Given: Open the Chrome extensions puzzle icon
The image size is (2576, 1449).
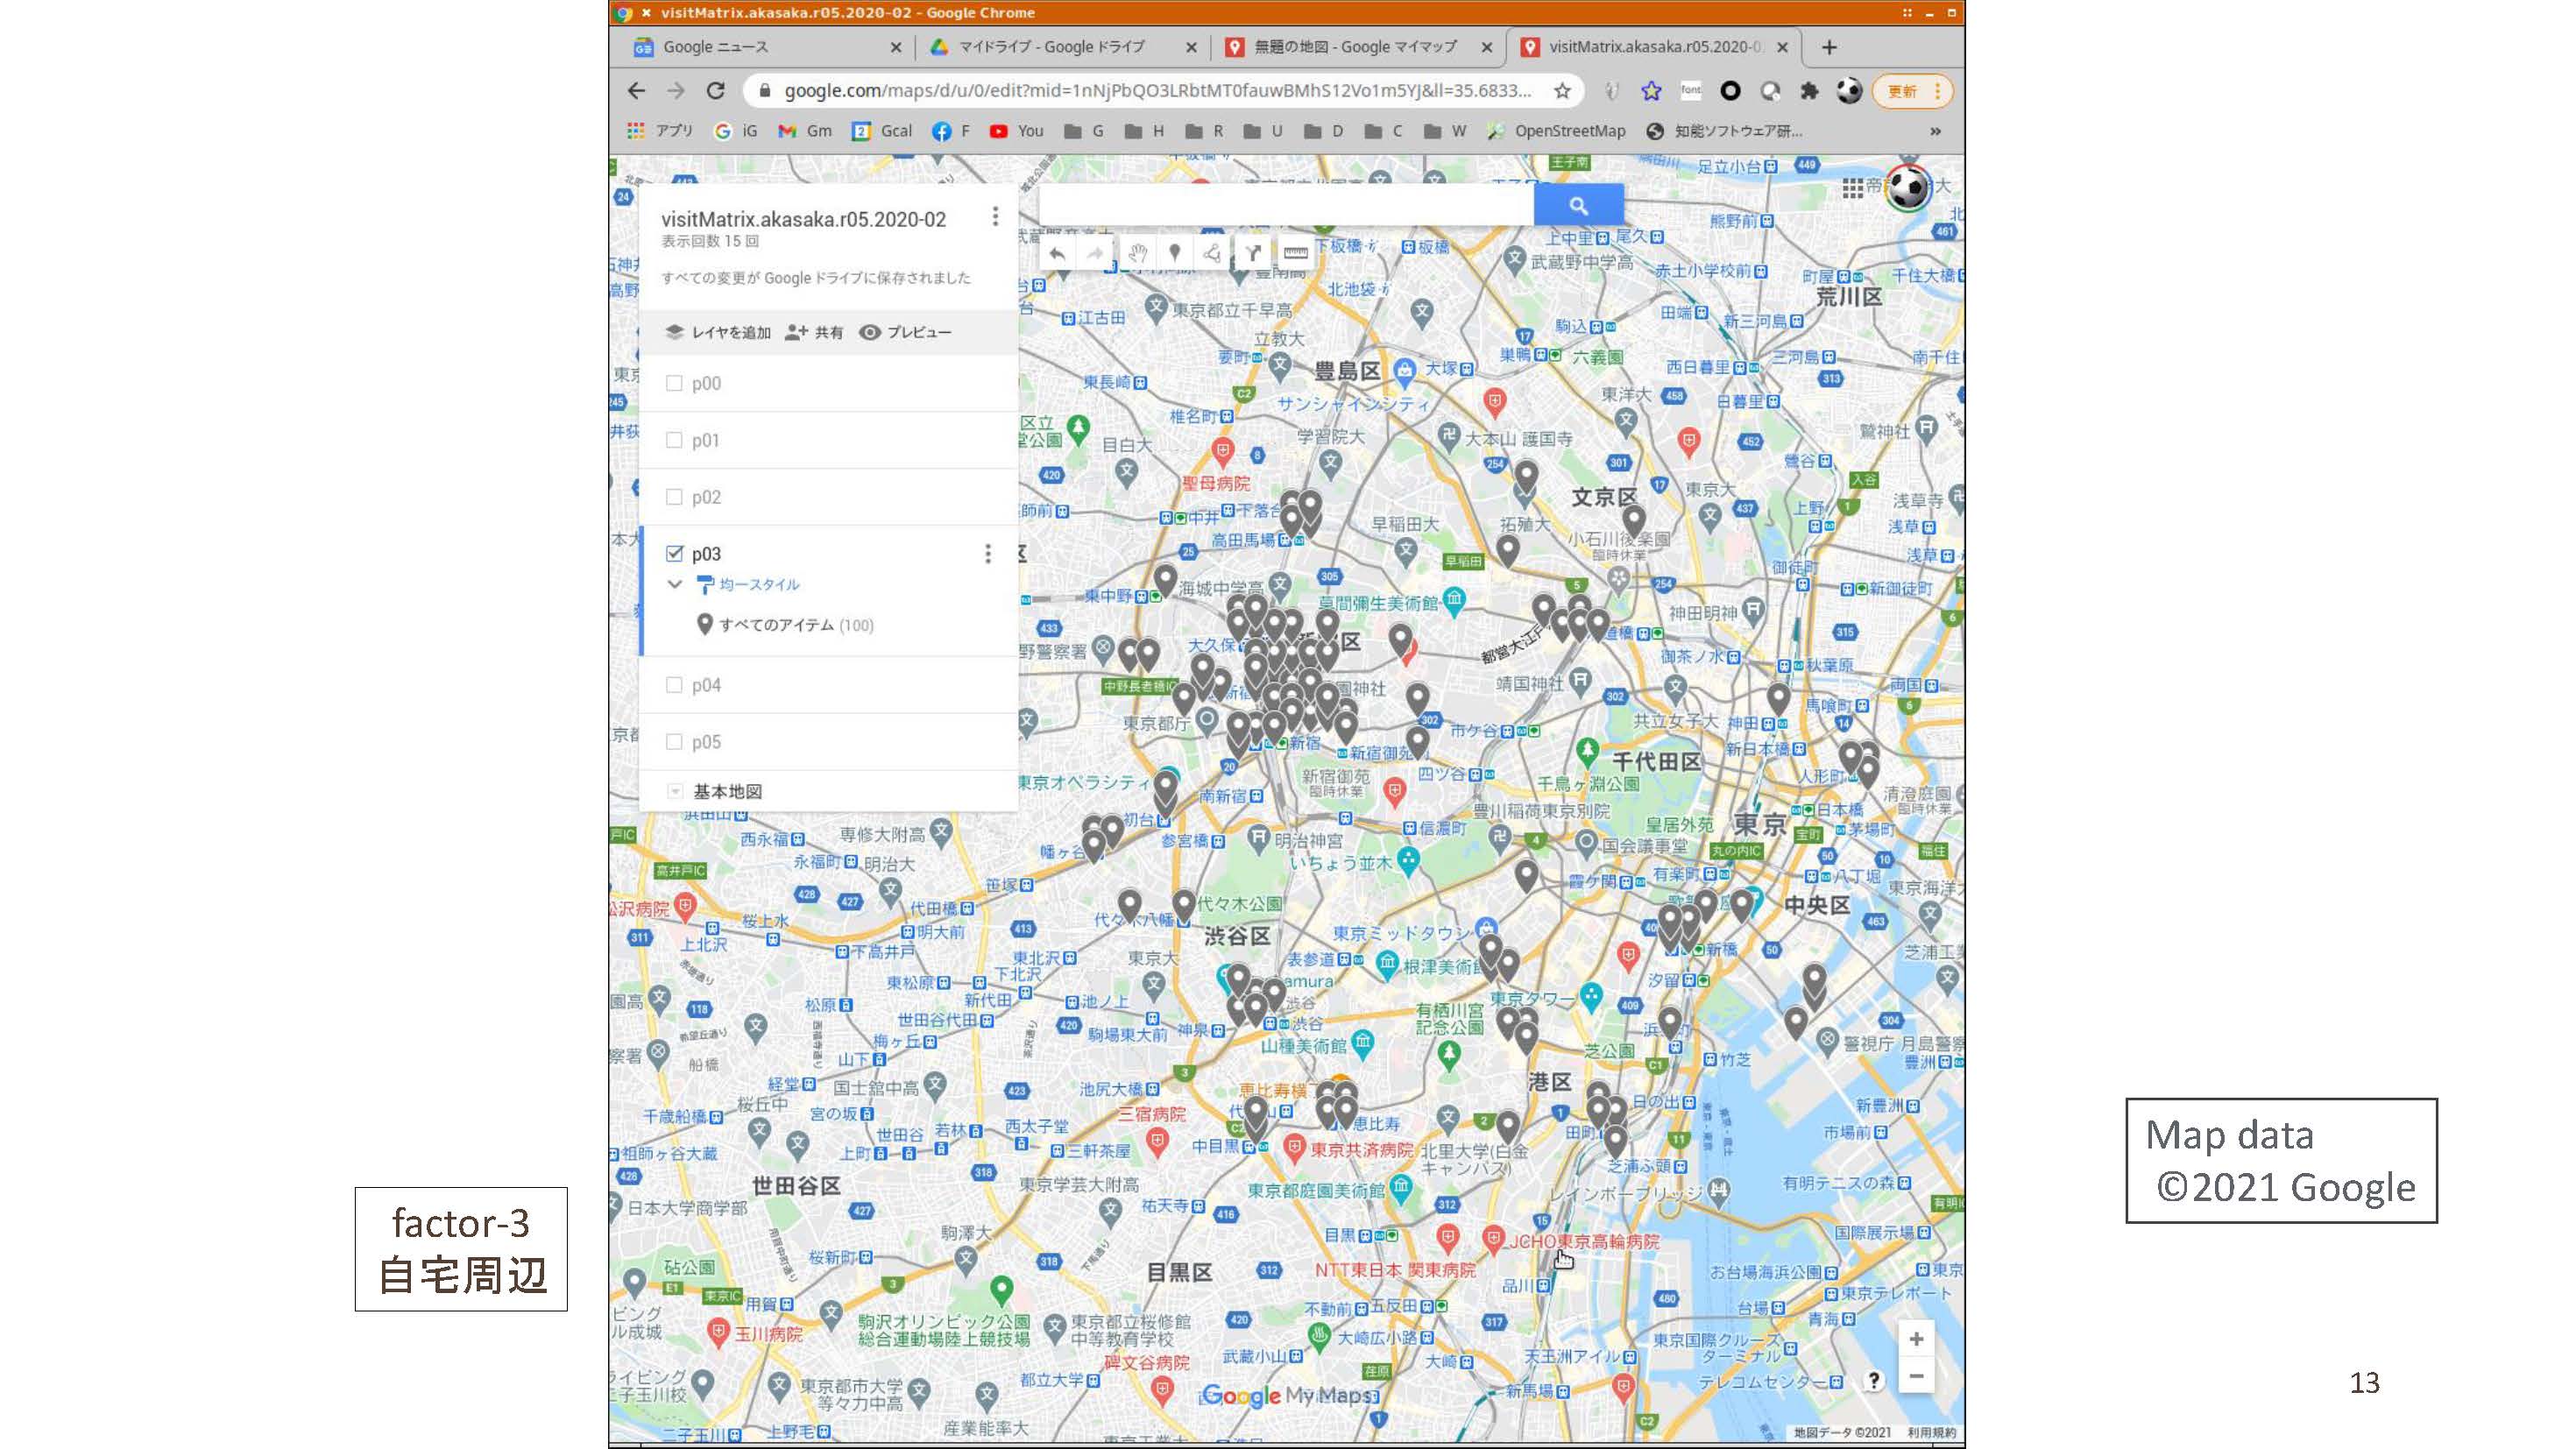Looking at the screenshot, I should point(1809,91).
